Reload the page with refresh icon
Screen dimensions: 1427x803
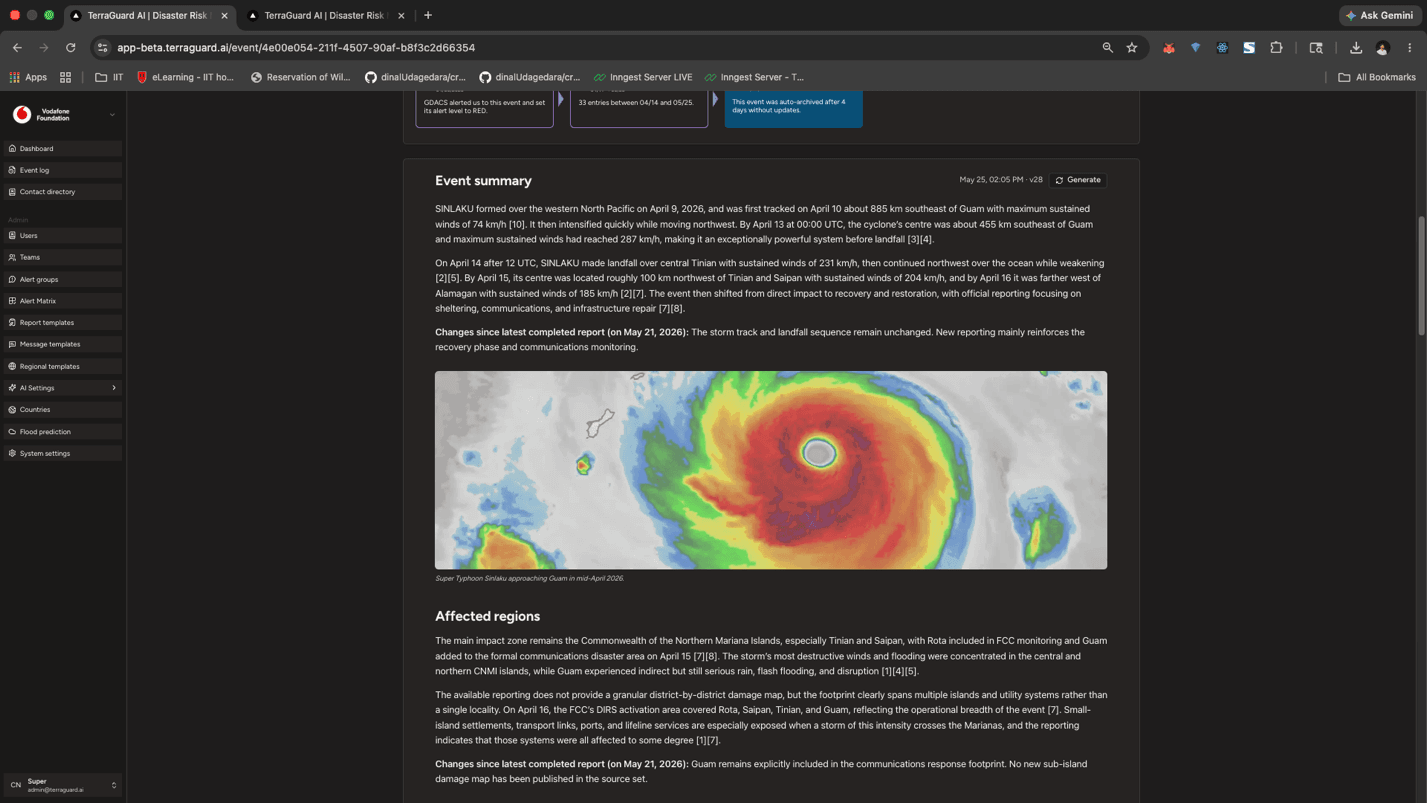pyautogui.click(x=70, y=48)
